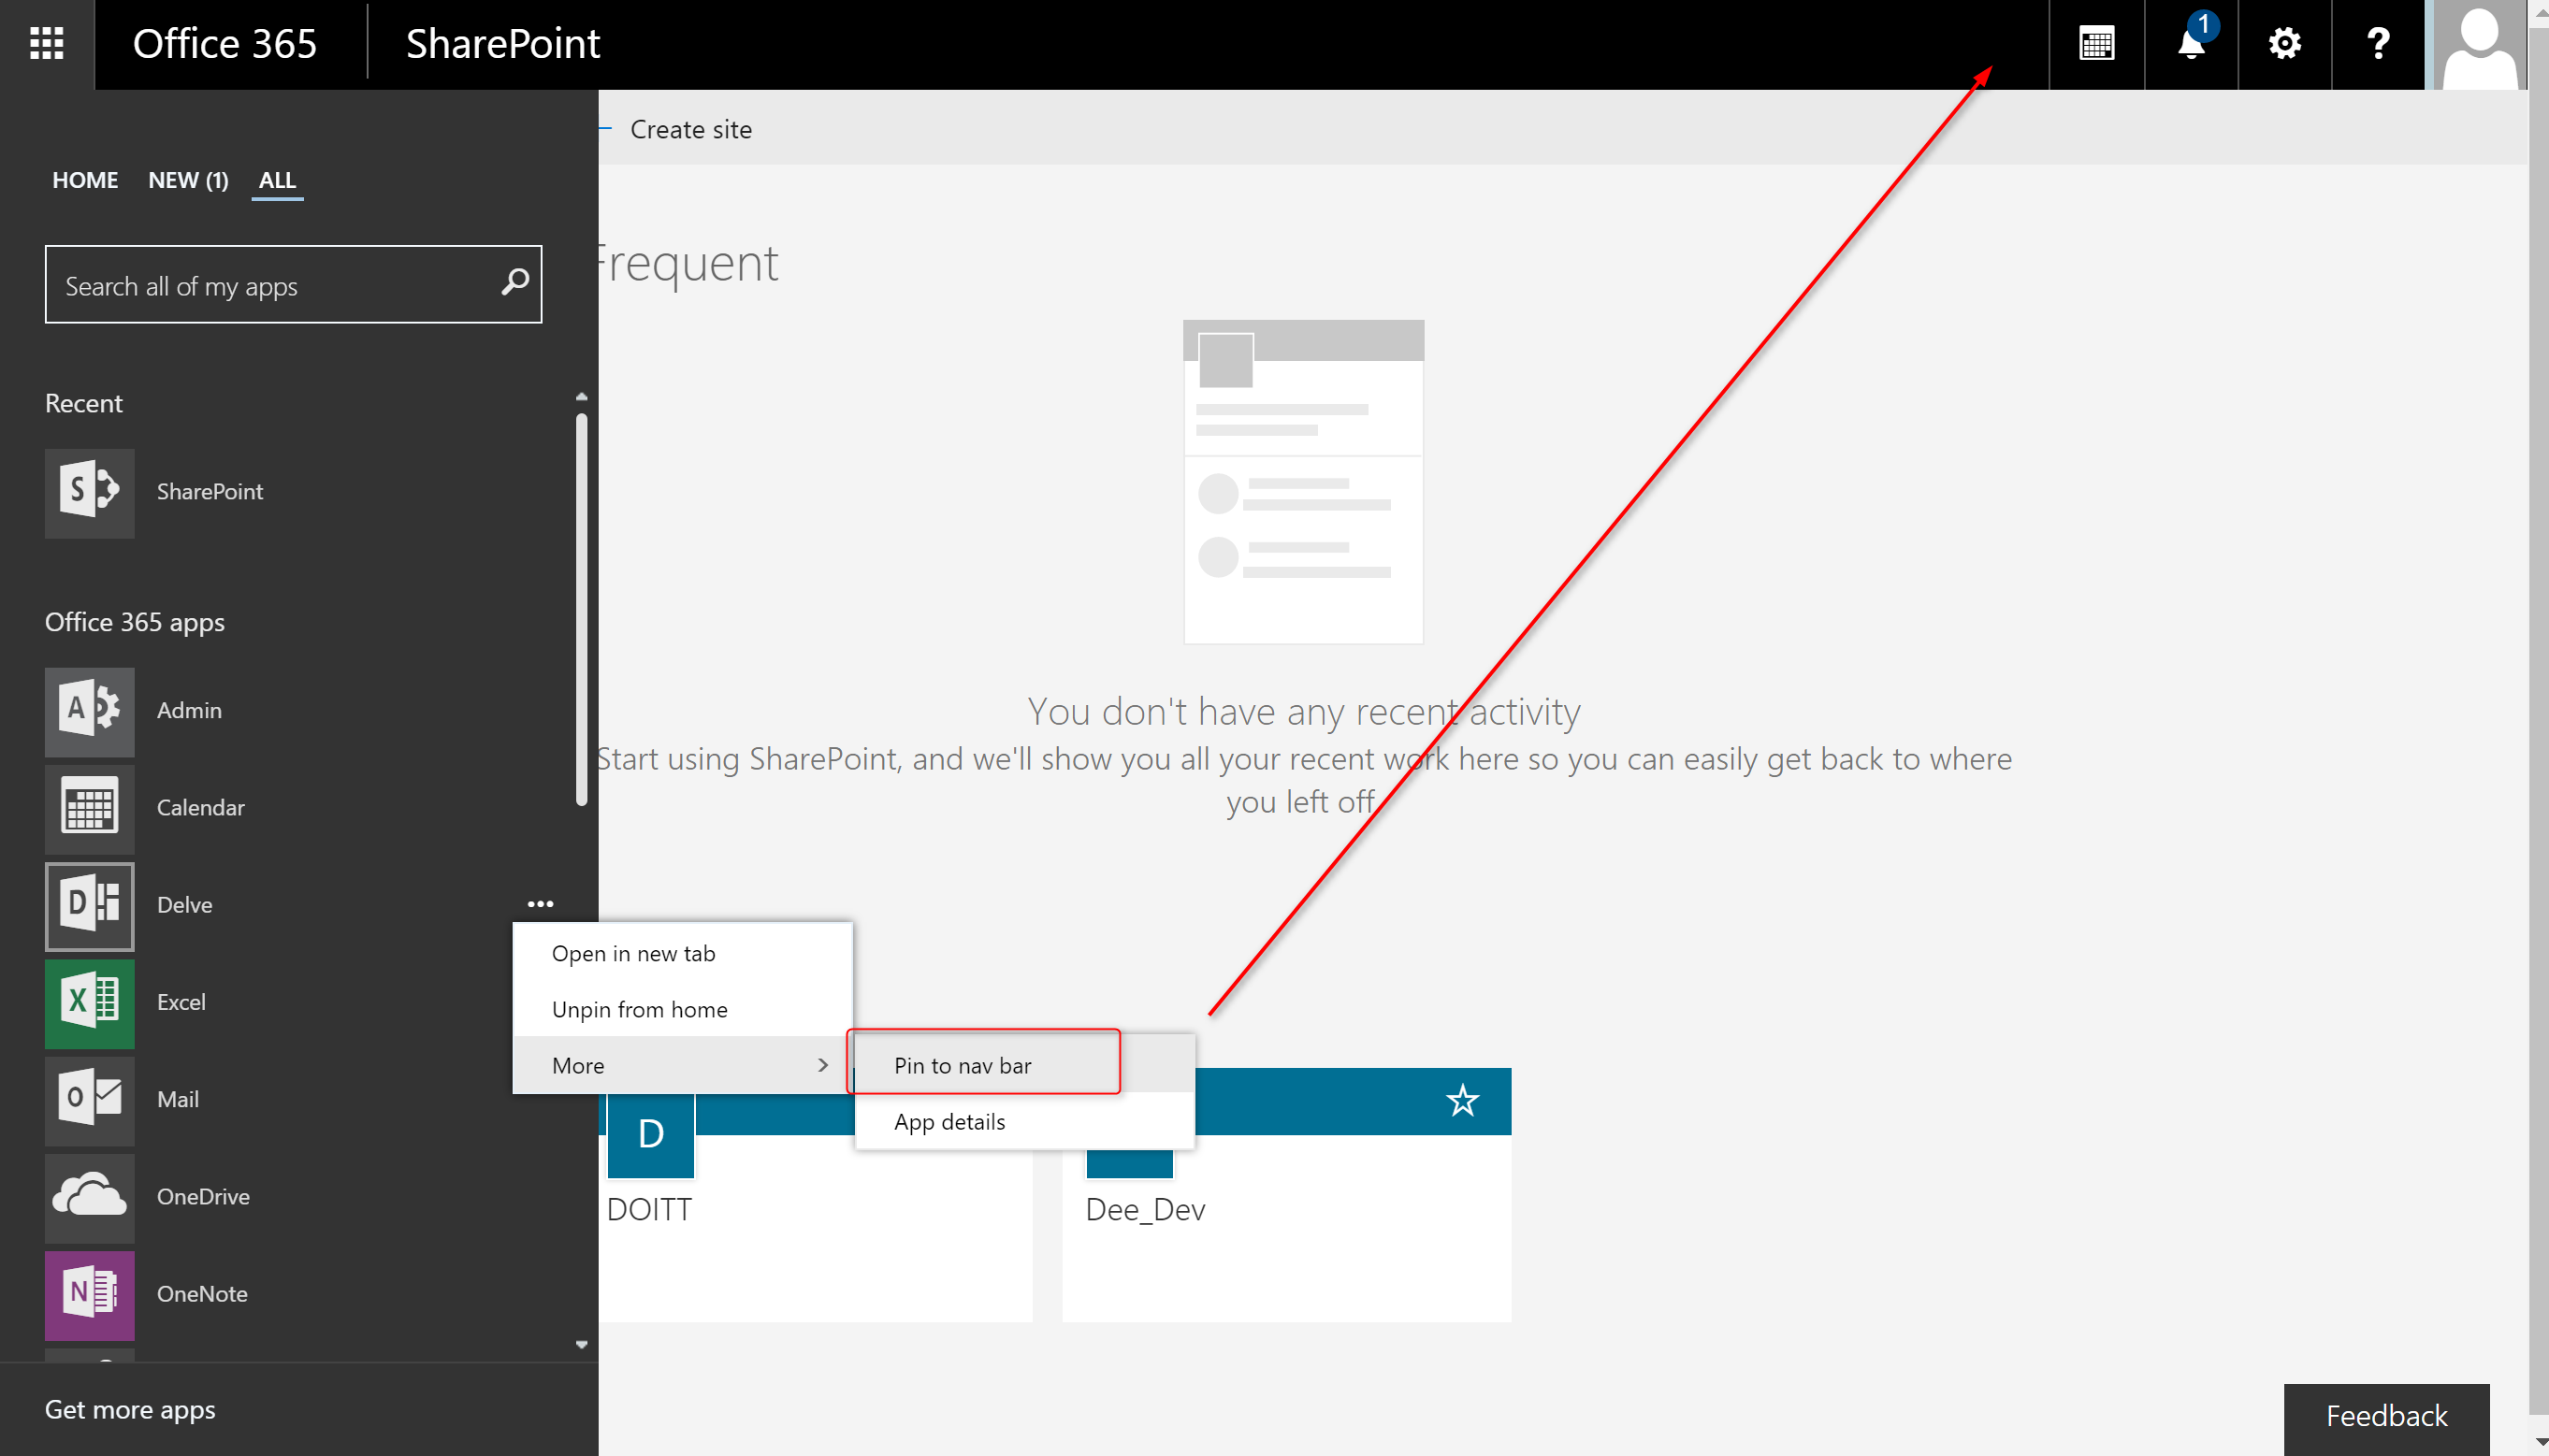Click the calendar icon in top bar

(2096, 44)
